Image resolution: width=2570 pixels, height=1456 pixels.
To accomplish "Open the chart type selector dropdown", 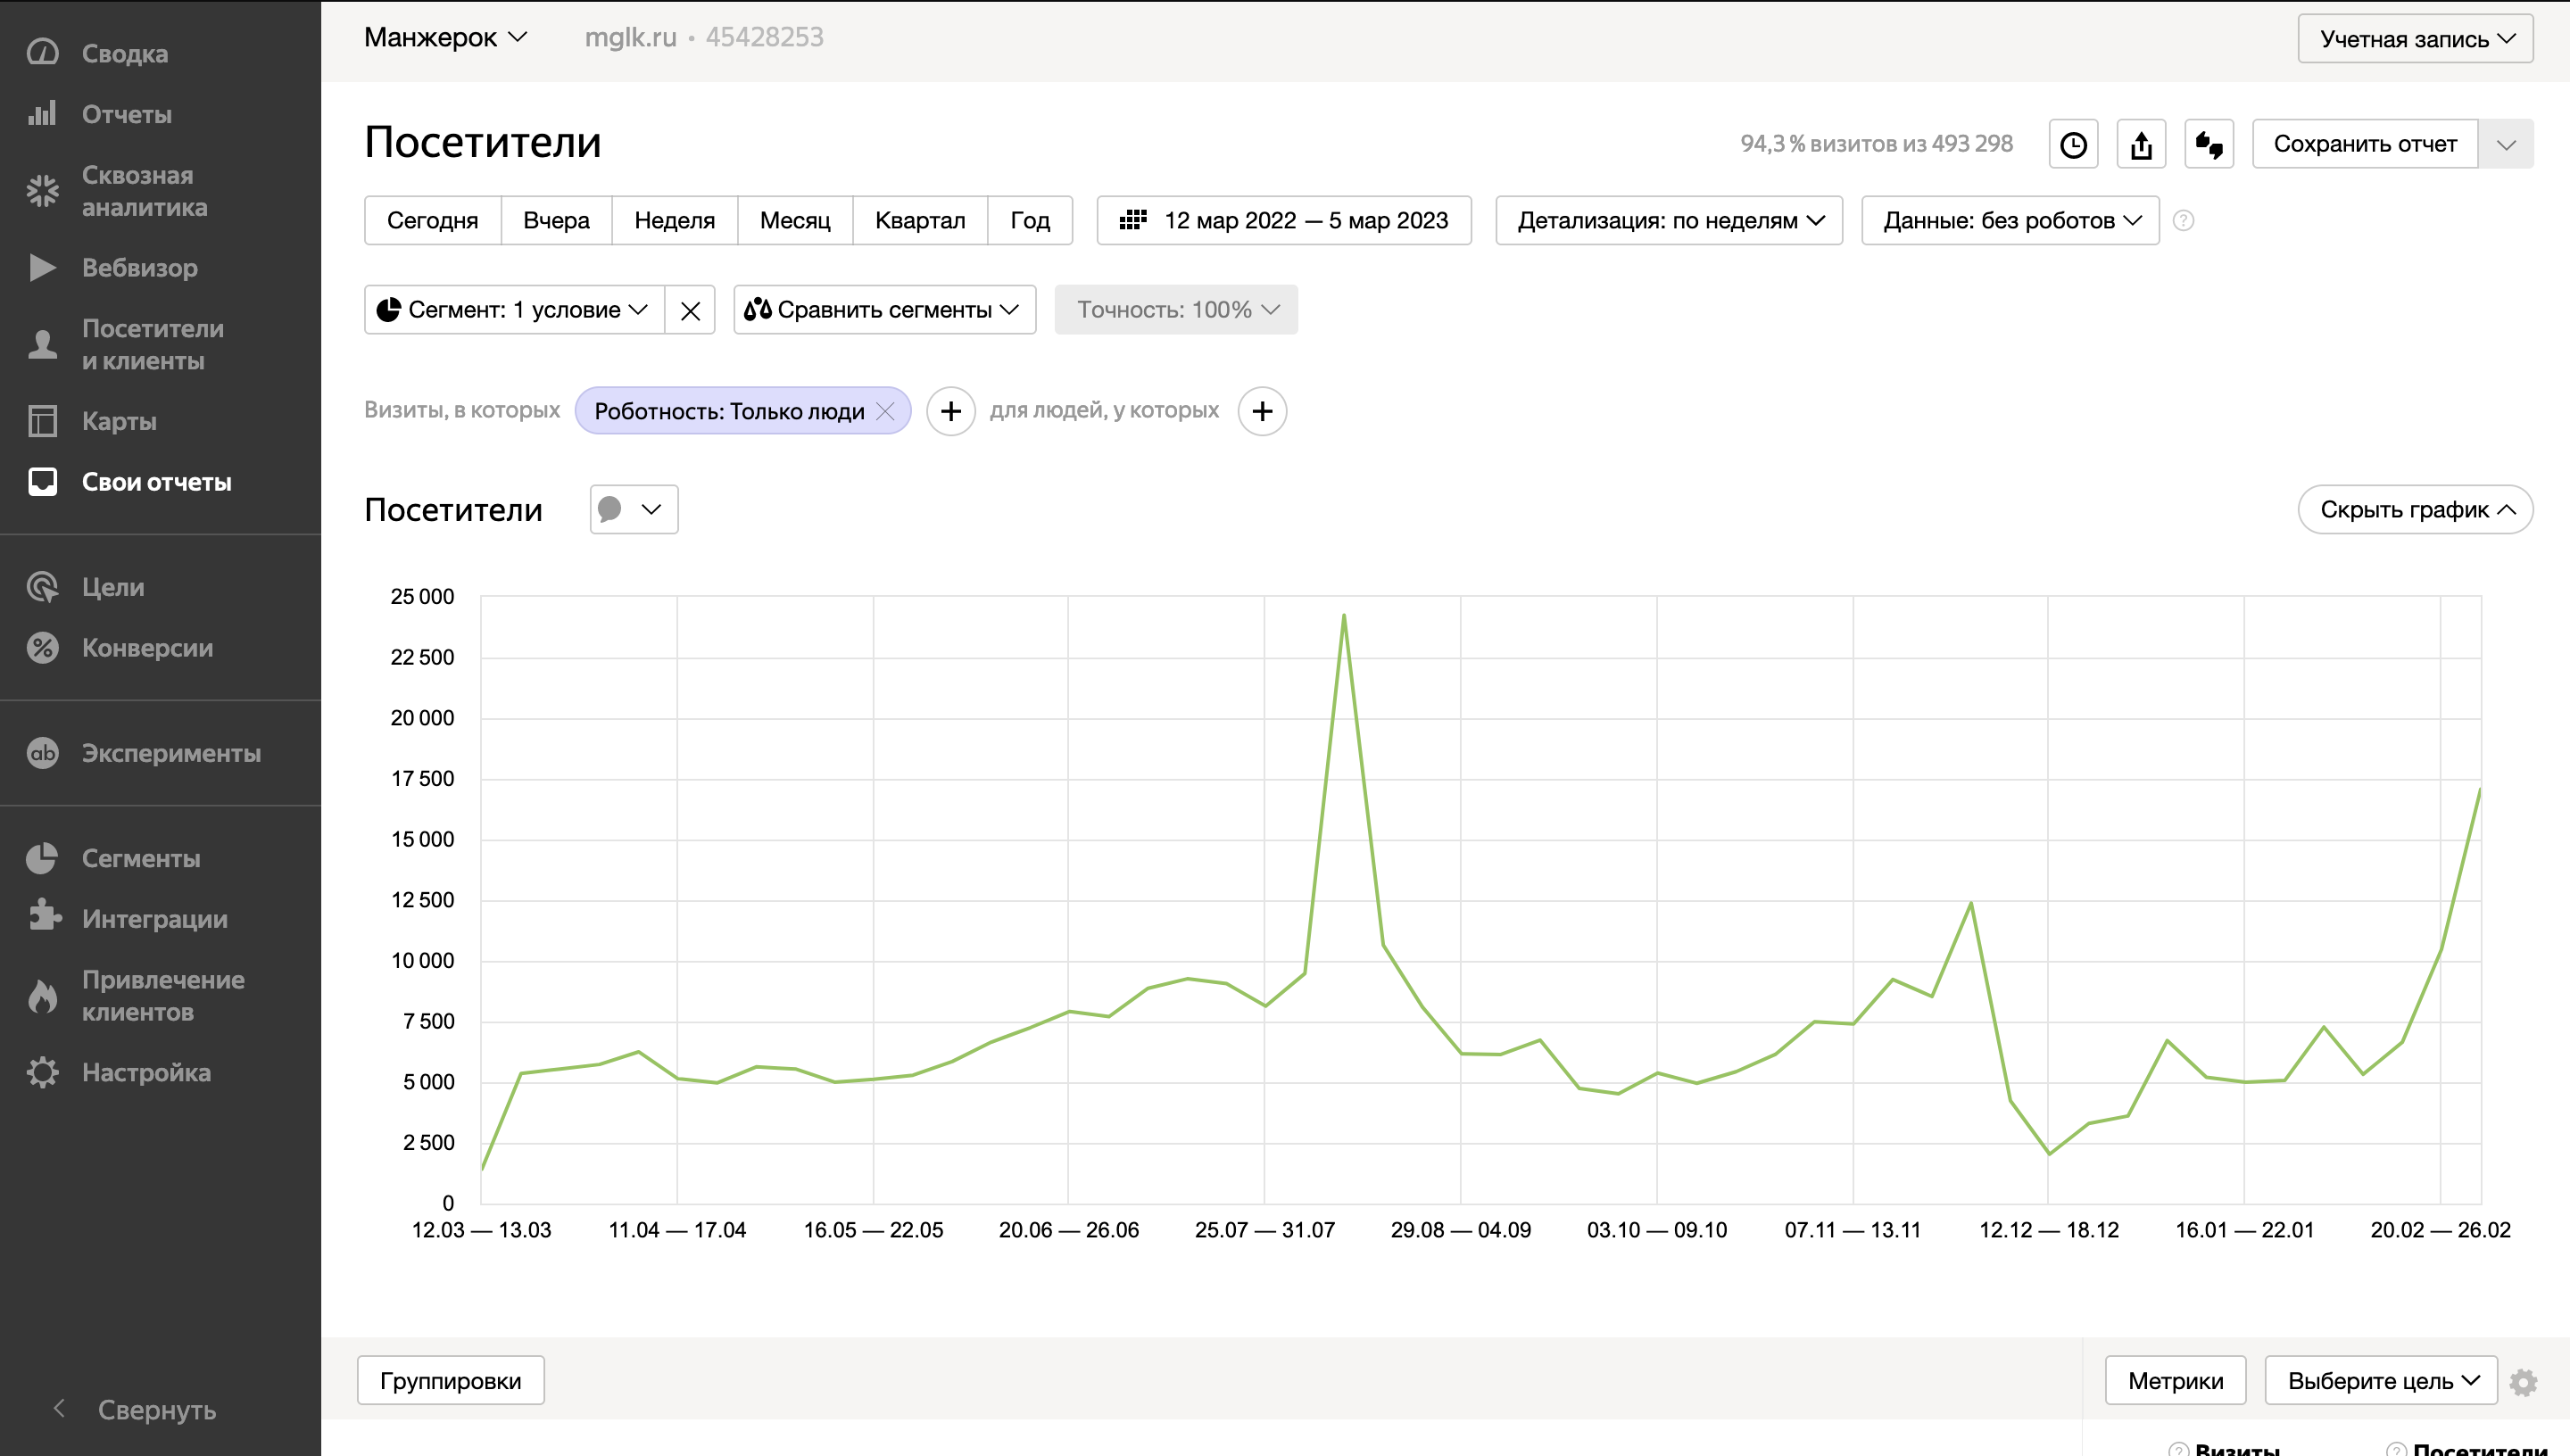I will [634, 510].
